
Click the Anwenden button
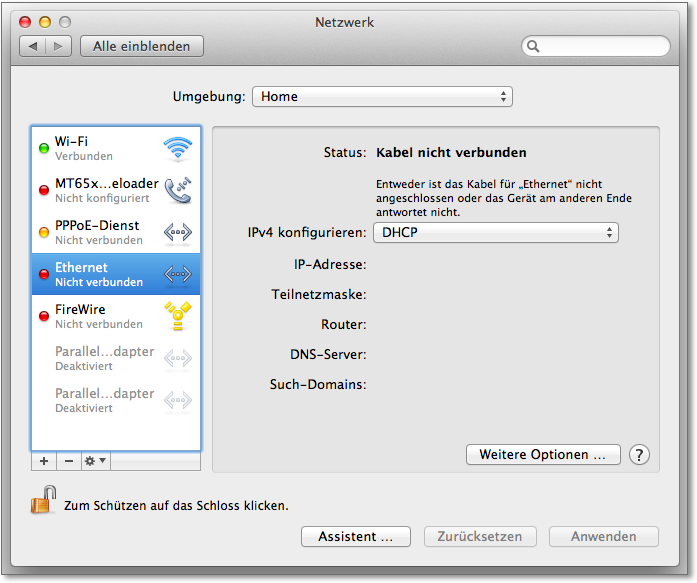click(x=603, y=537)
